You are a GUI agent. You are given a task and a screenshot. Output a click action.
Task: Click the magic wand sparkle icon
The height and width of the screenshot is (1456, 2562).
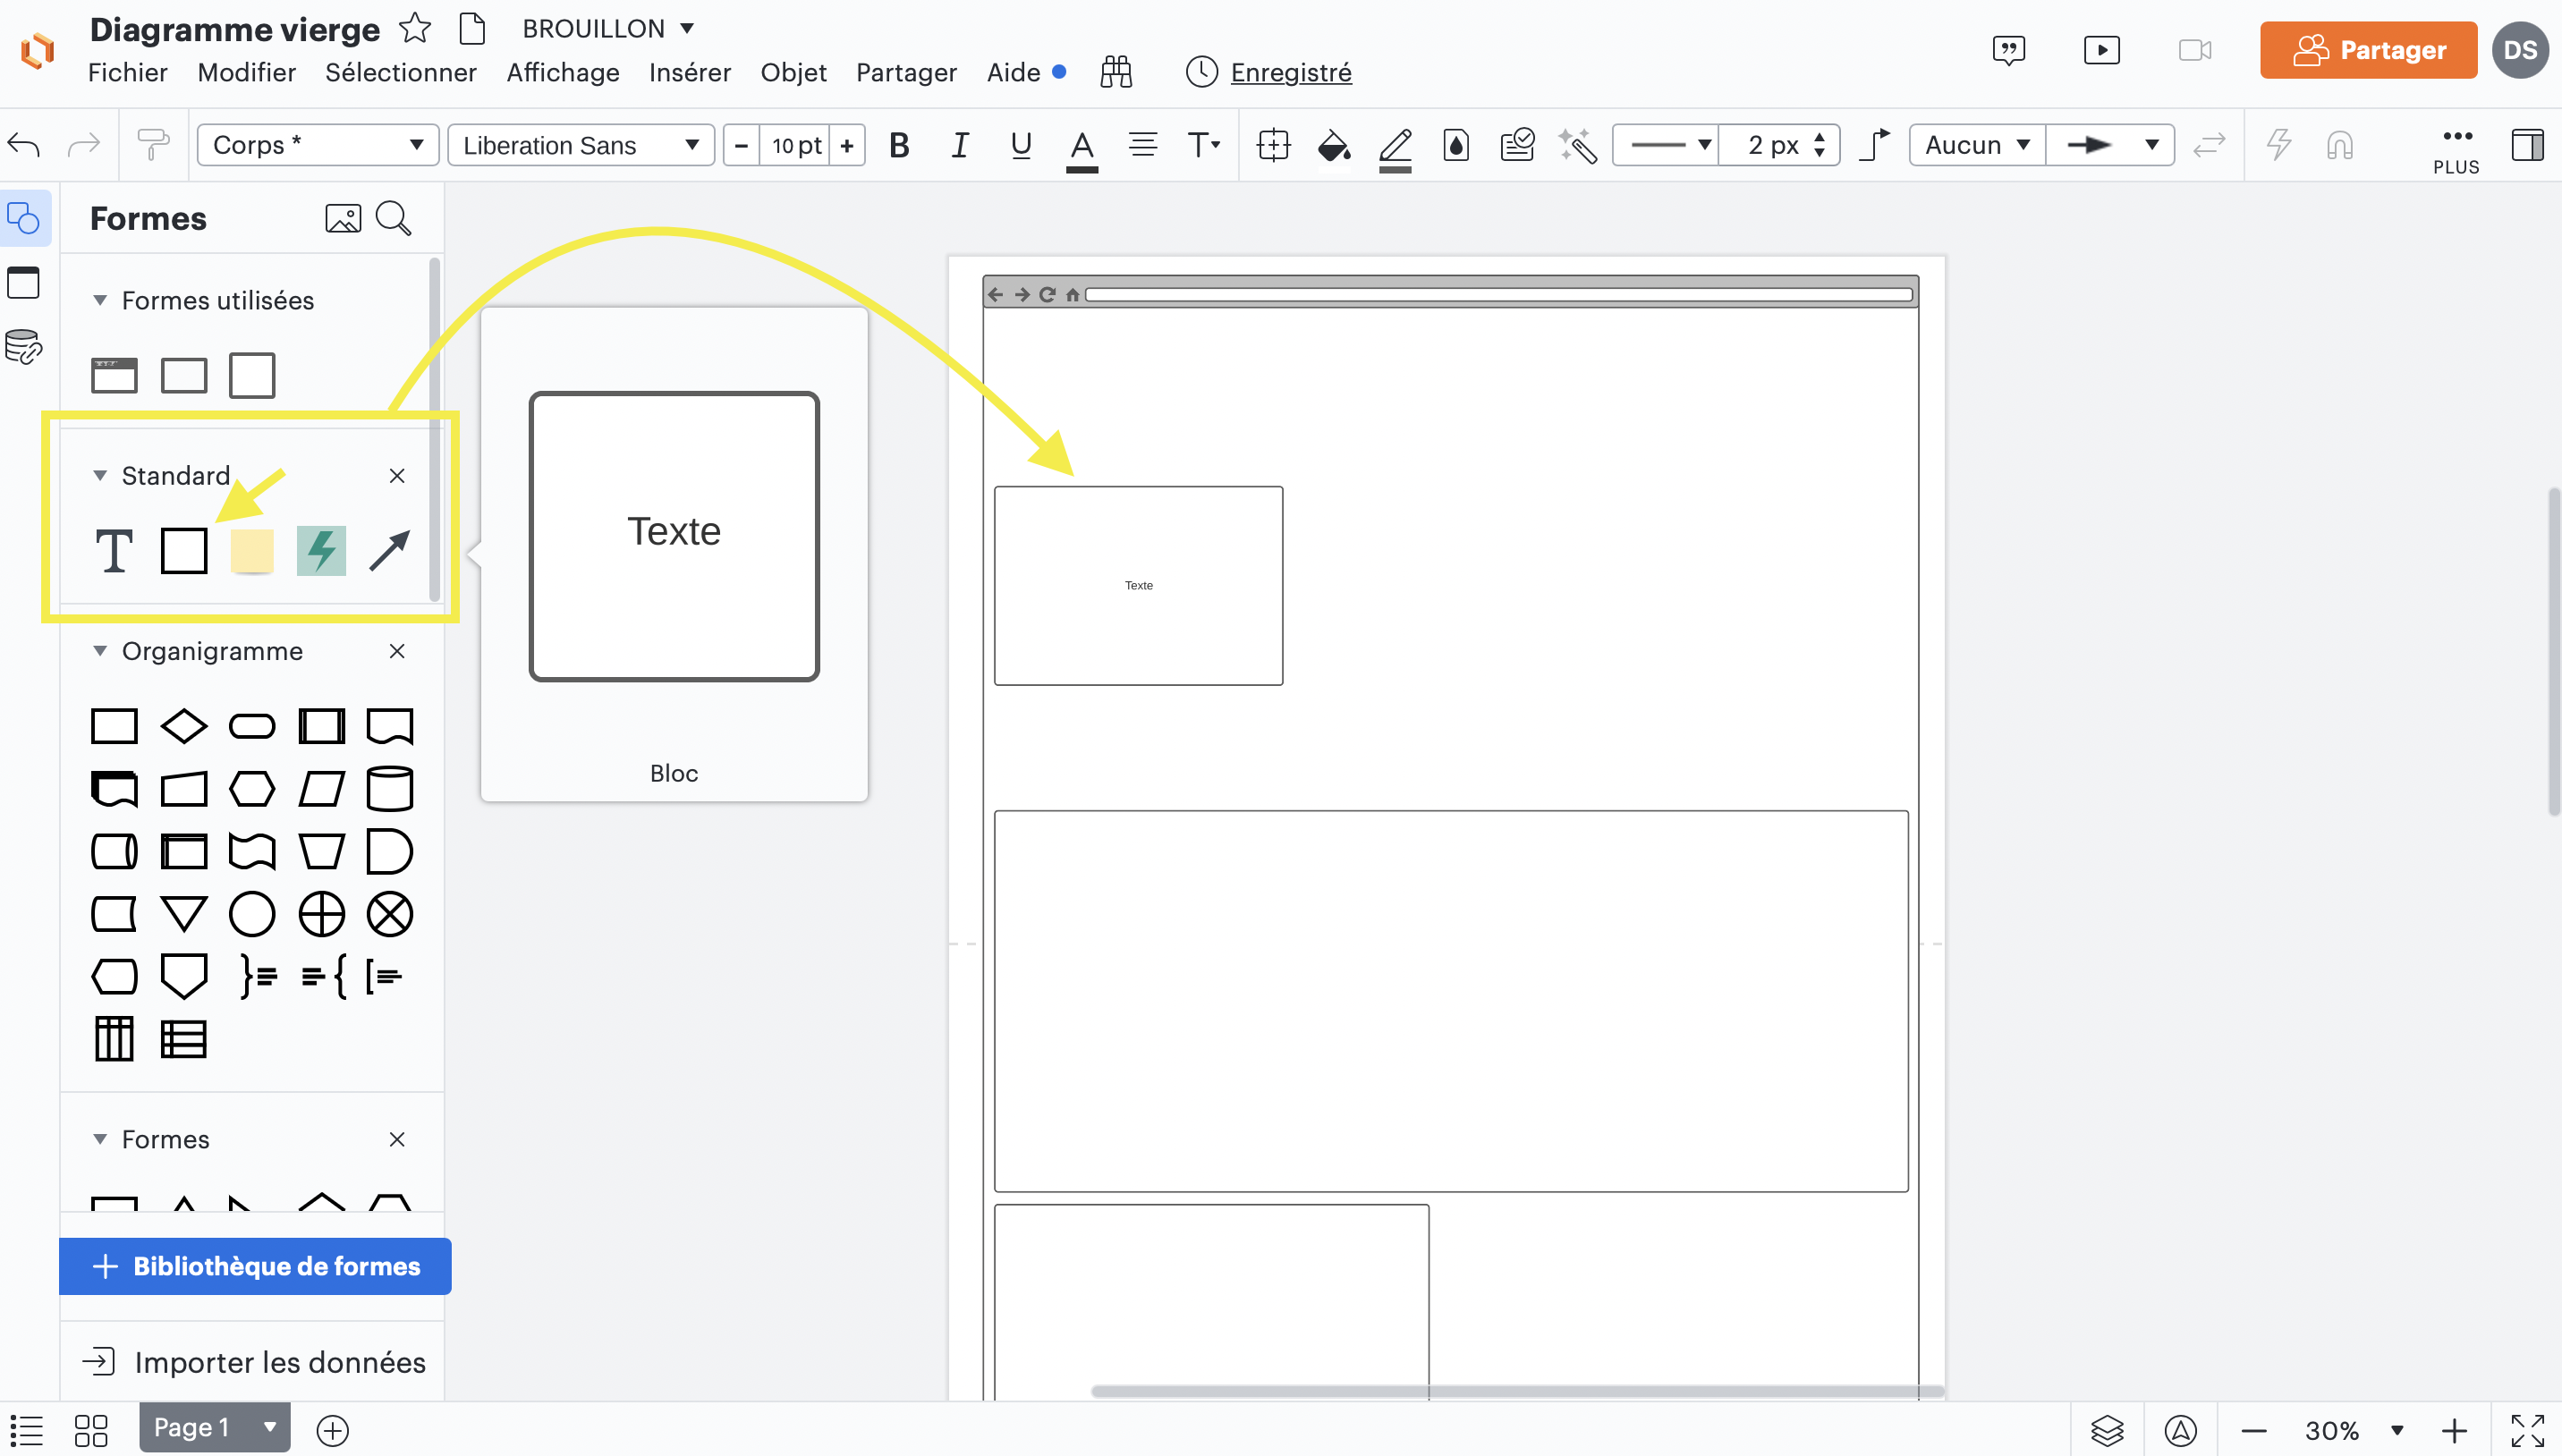point(1578,145)
